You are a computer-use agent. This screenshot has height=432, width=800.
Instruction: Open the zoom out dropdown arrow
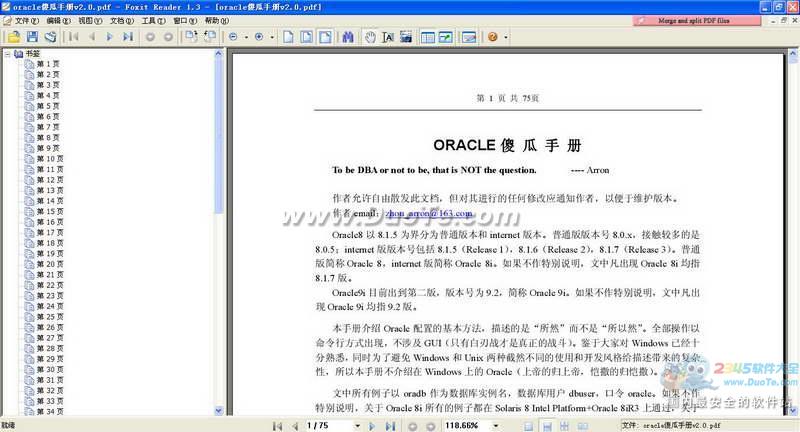246,37
